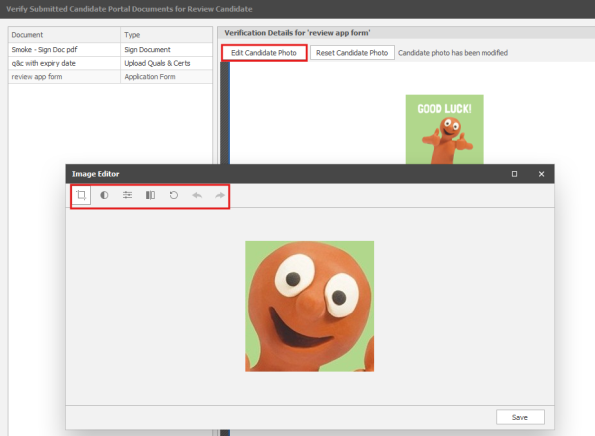Click the Good Luck candidate photo thumbnail
The width and height of the screenshot is (595, 436).
coord(444,129)
